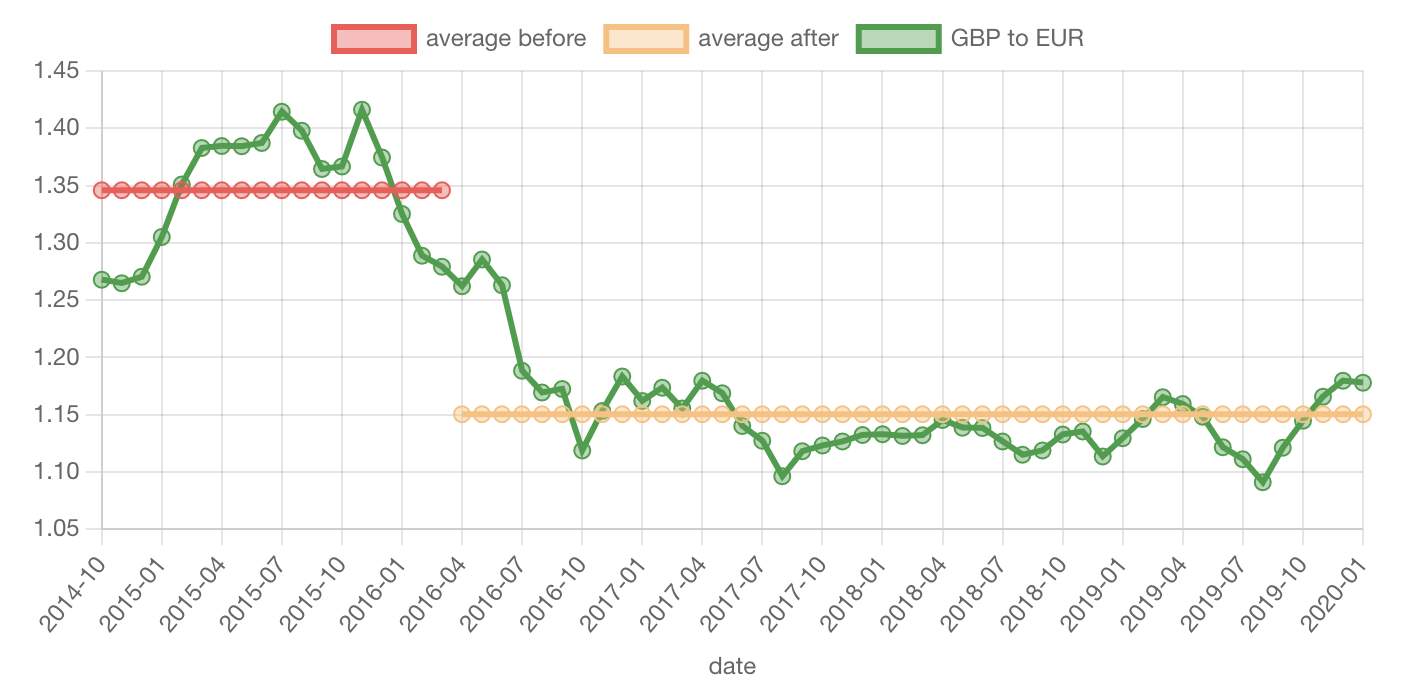This screenshot has height=698, width=1406.
Task: Select the first orange average after point
Action: coord(462,414)
